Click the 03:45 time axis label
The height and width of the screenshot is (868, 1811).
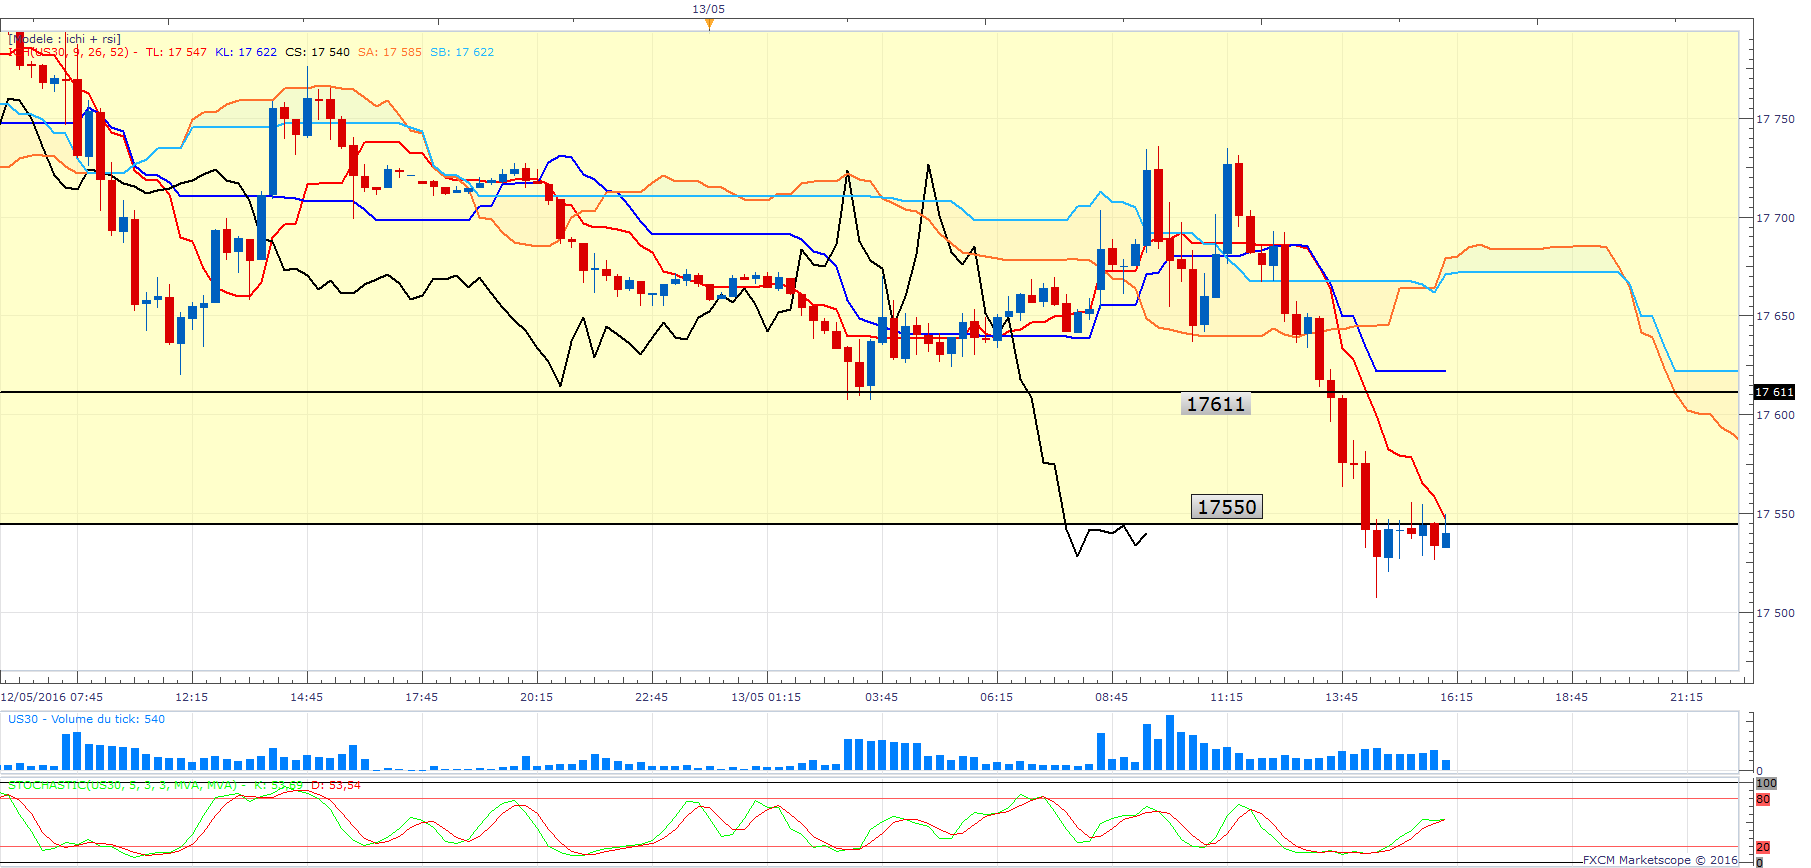pos(882,697)
